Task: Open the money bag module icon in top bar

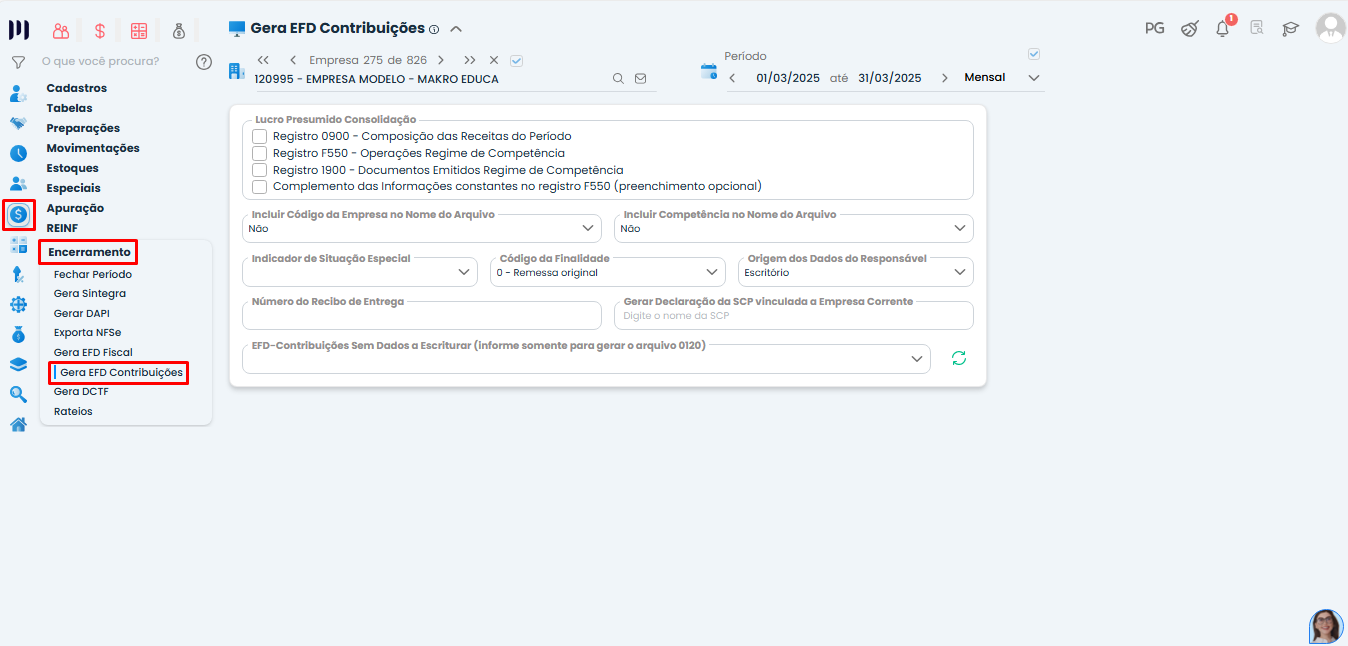Action: pyautogui.click(x=178, y=31)
